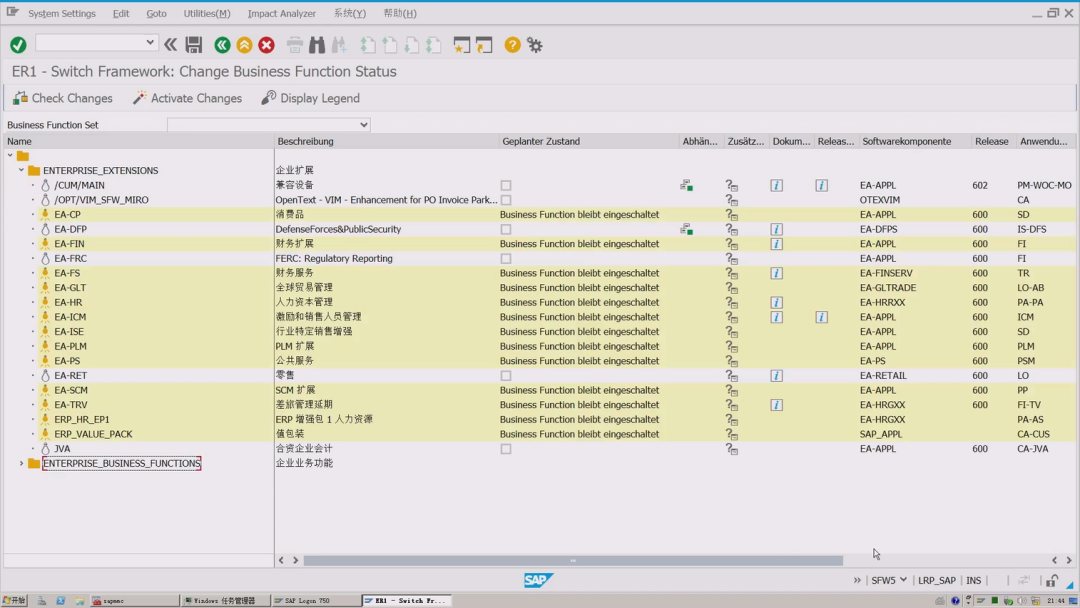Image resolution: width=1080 pixels, height=608 pixels.
Task: Enable planned status checkbox for EA-RET
Action: (506, 375)
